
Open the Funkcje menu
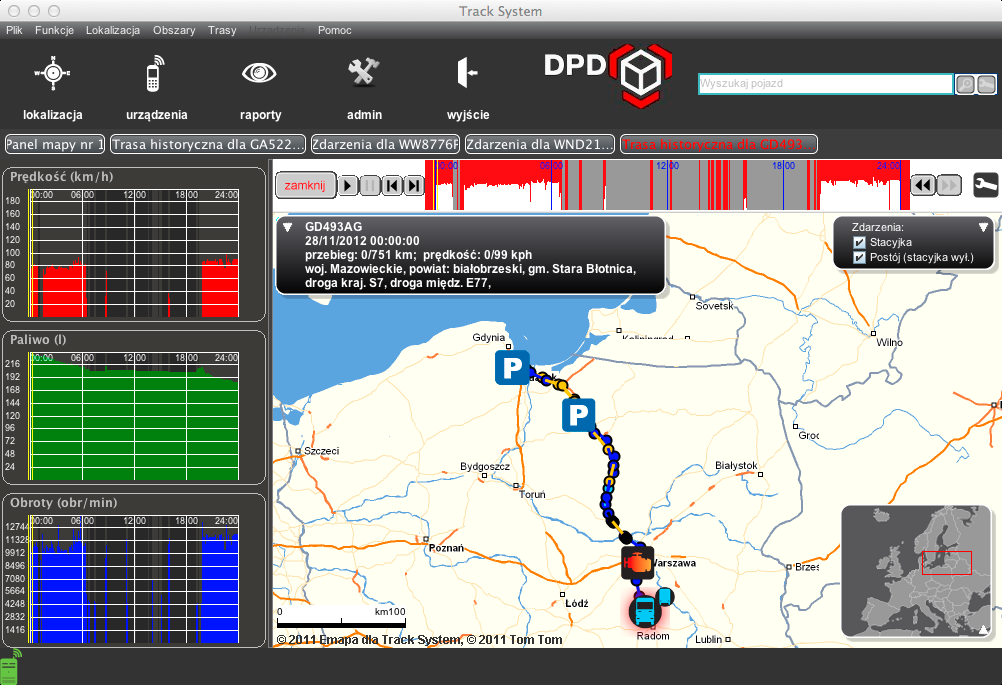tap(54, 30)
